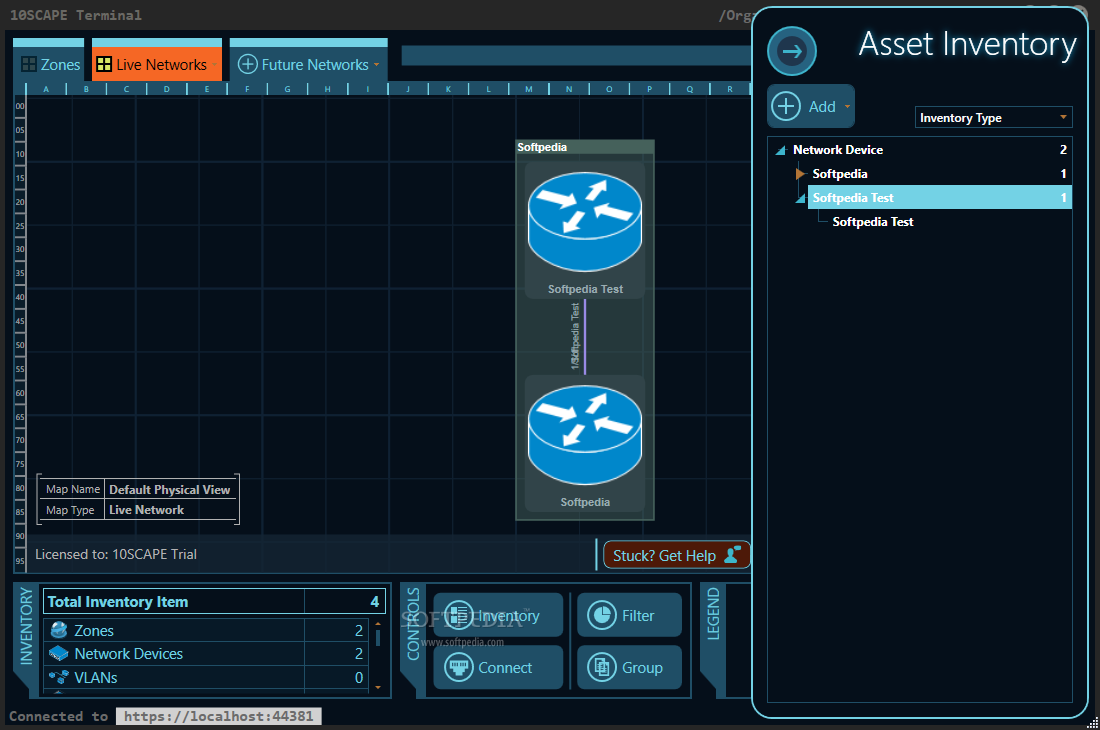Select the Network Device root row
The height and width of the screenshot is (730, 1100).
pos(930,149)
